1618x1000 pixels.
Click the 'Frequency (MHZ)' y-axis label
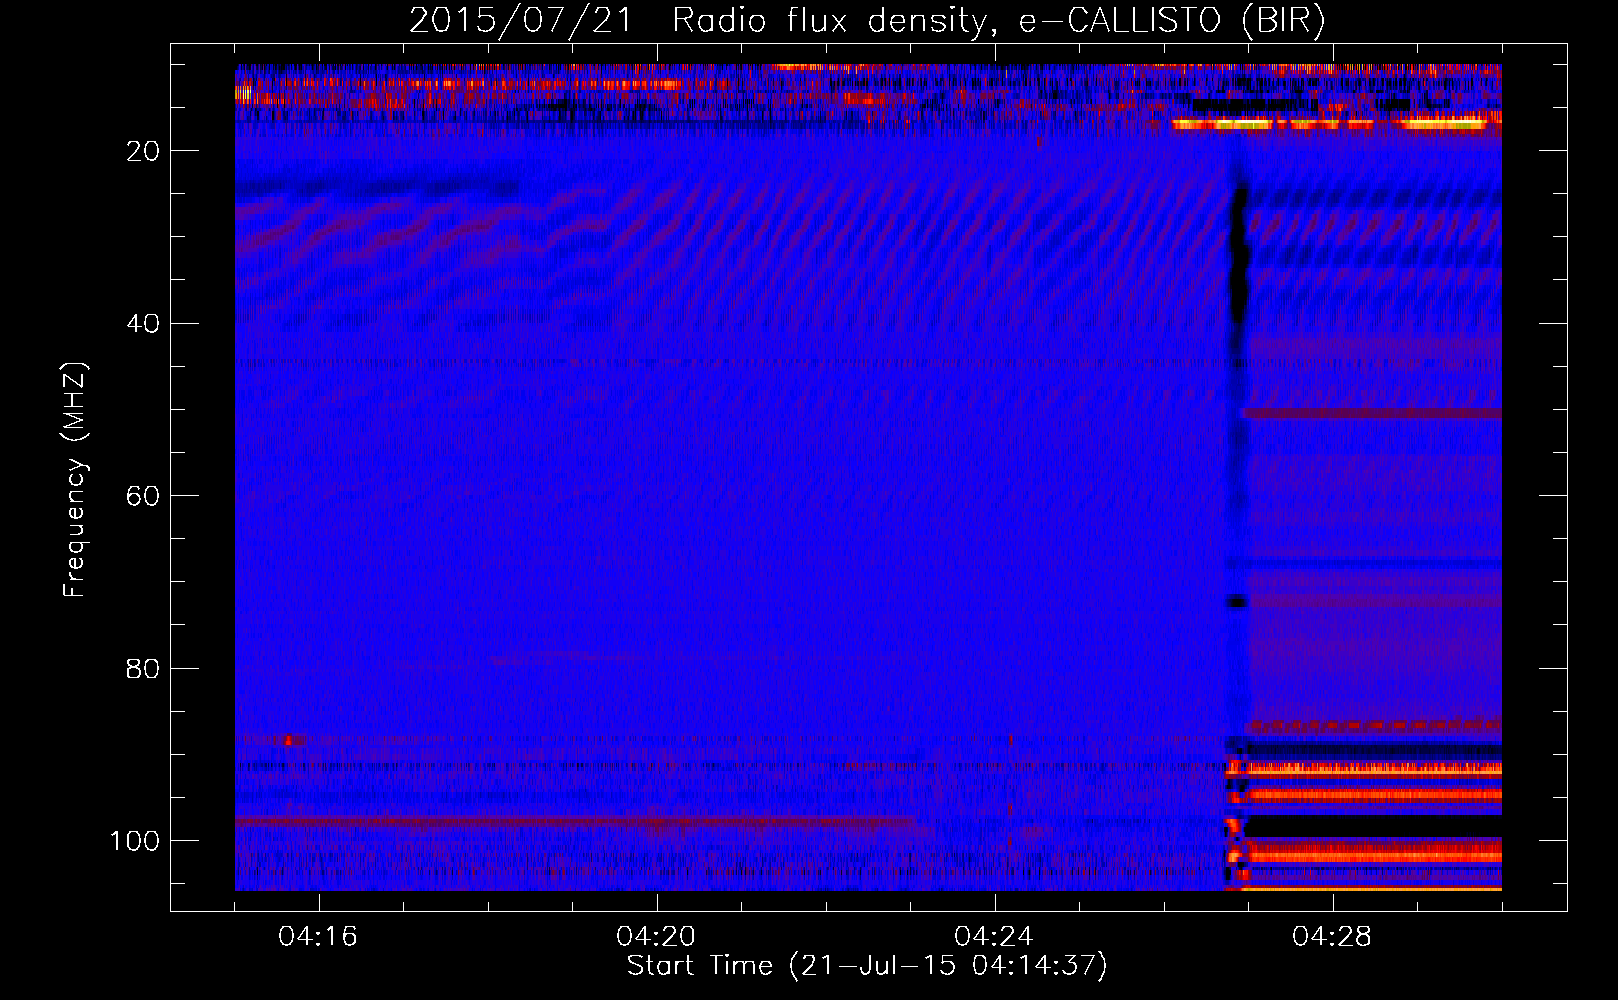pos(75,480)
